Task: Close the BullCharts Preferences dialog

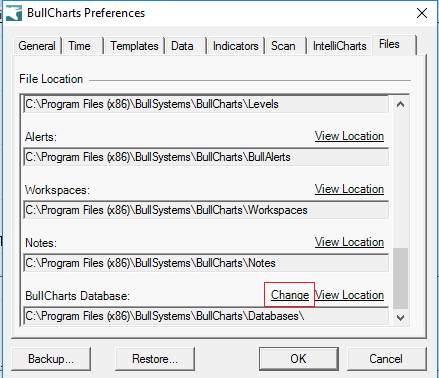Action: tap(422, 13)
